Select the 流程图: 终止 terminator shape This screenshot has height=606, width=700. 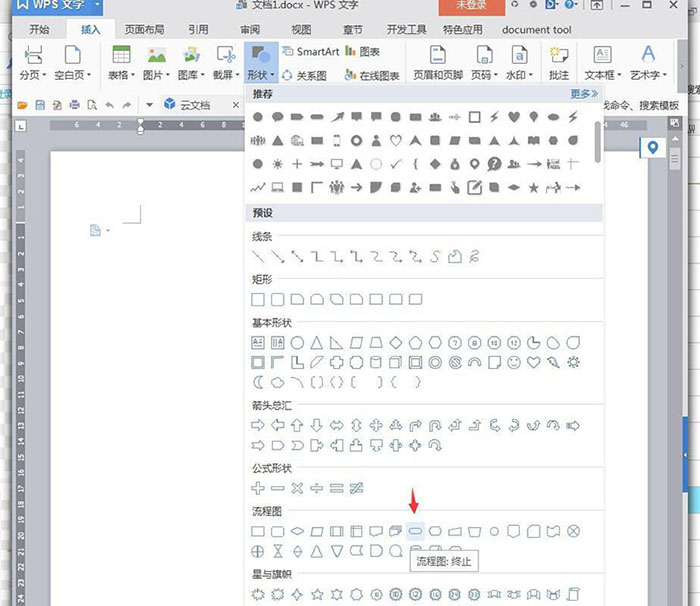[x=415, y=531]
